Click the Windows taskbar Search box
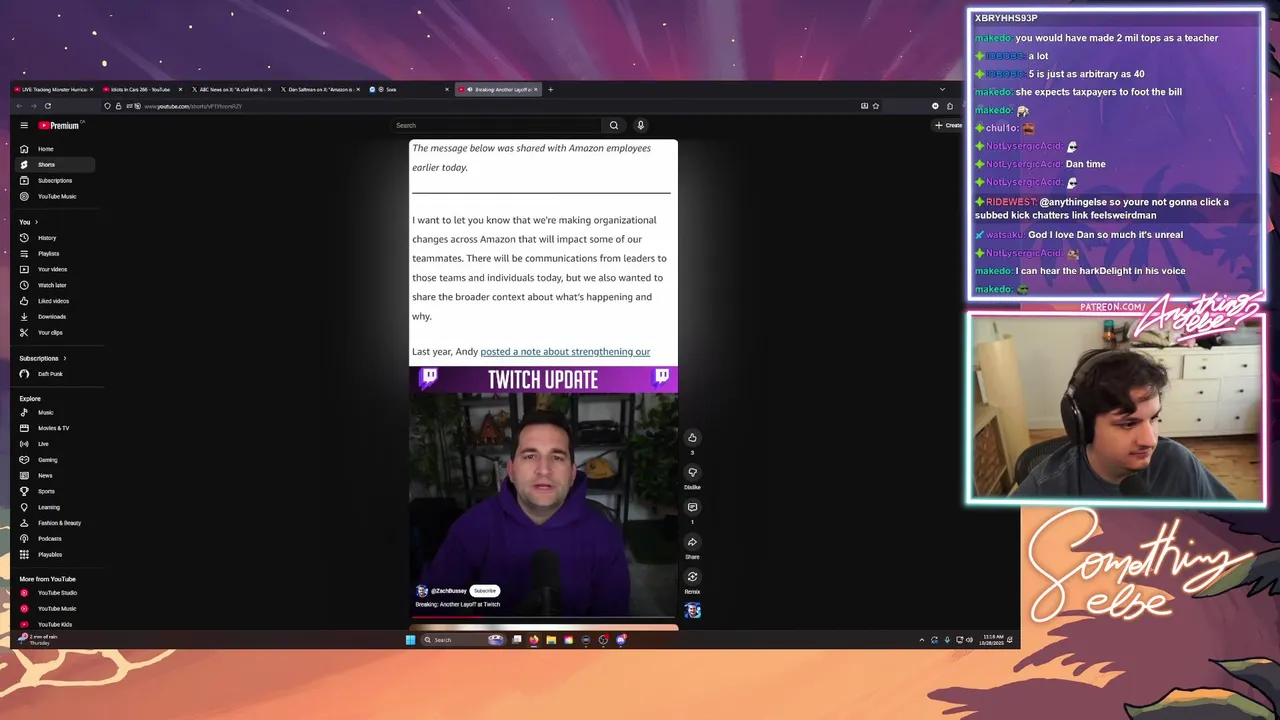Viewport: 1280px width, 720px height. click(463, 640)
